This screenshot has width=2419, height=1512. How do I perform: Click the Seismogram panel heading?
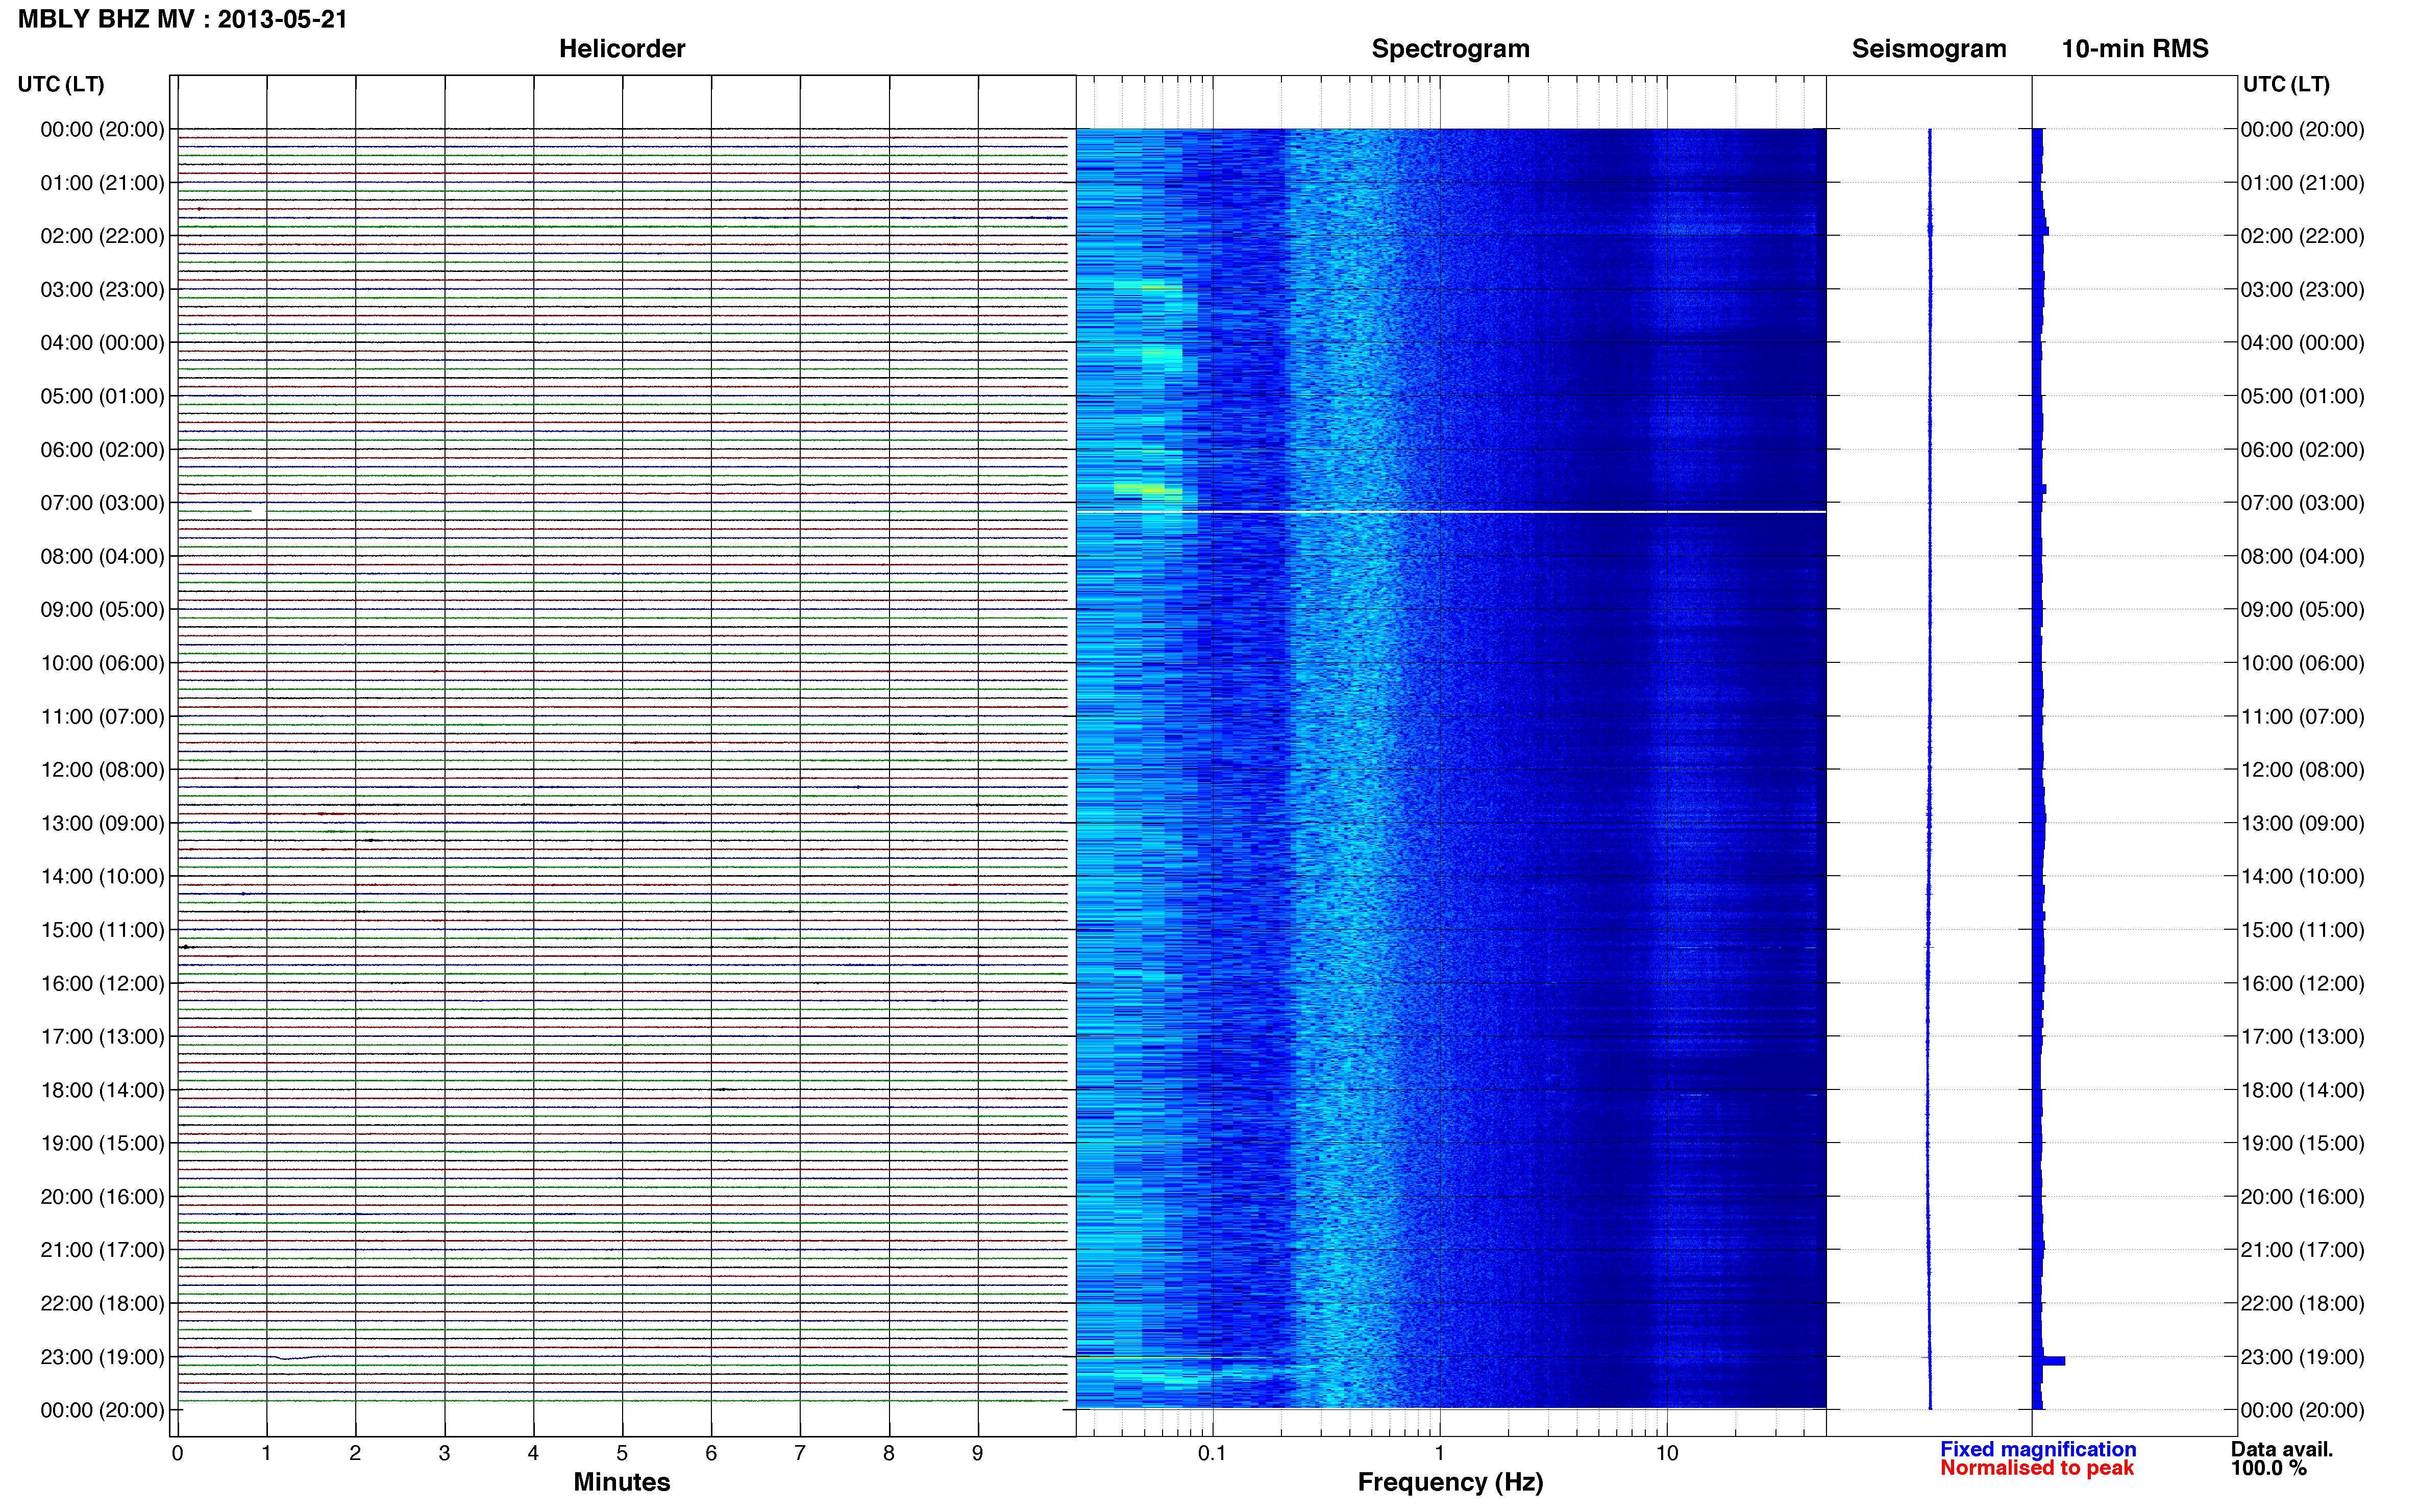coord(1928,49)
